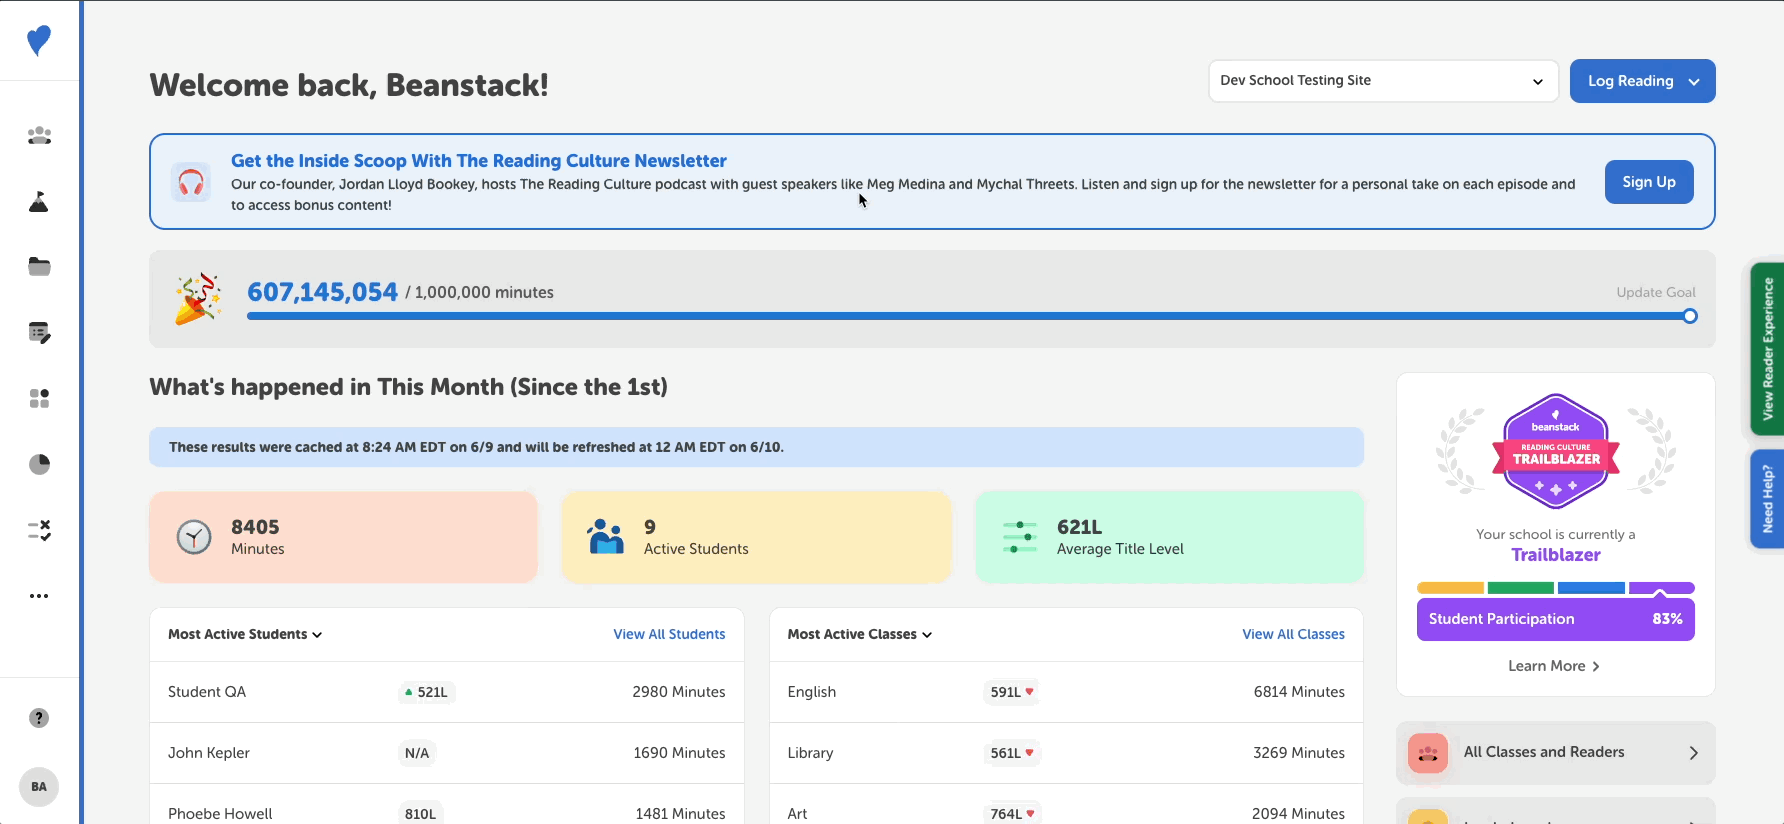Open the All Classes and Readers card
Image resolution: width=1784 pixels, height=824 pixels.
click(1555, 753)
